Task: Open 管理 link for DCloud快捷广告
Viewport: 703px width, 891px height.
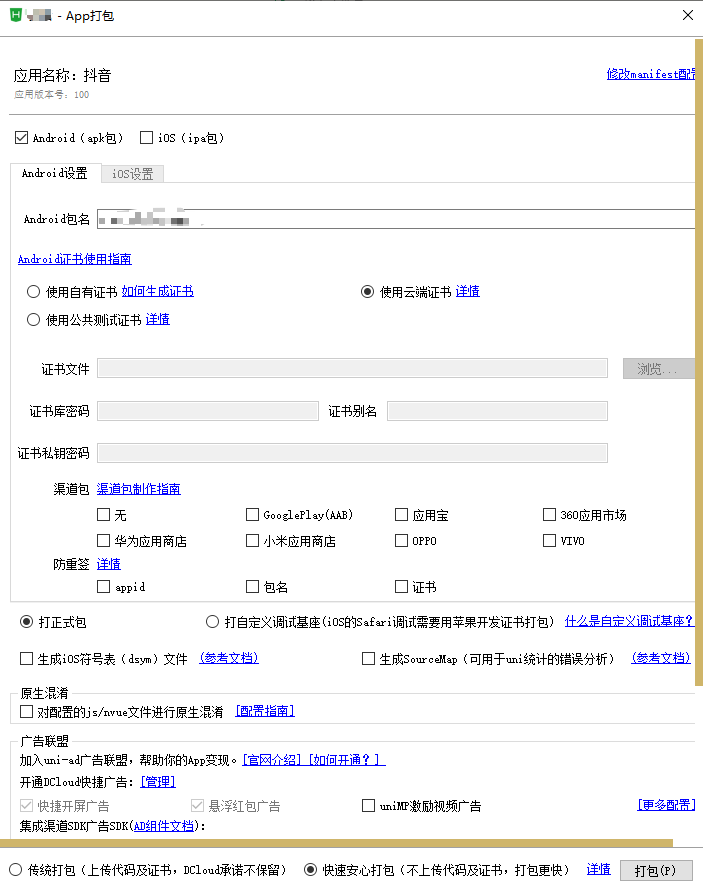Action: click(x=158, y=782)
